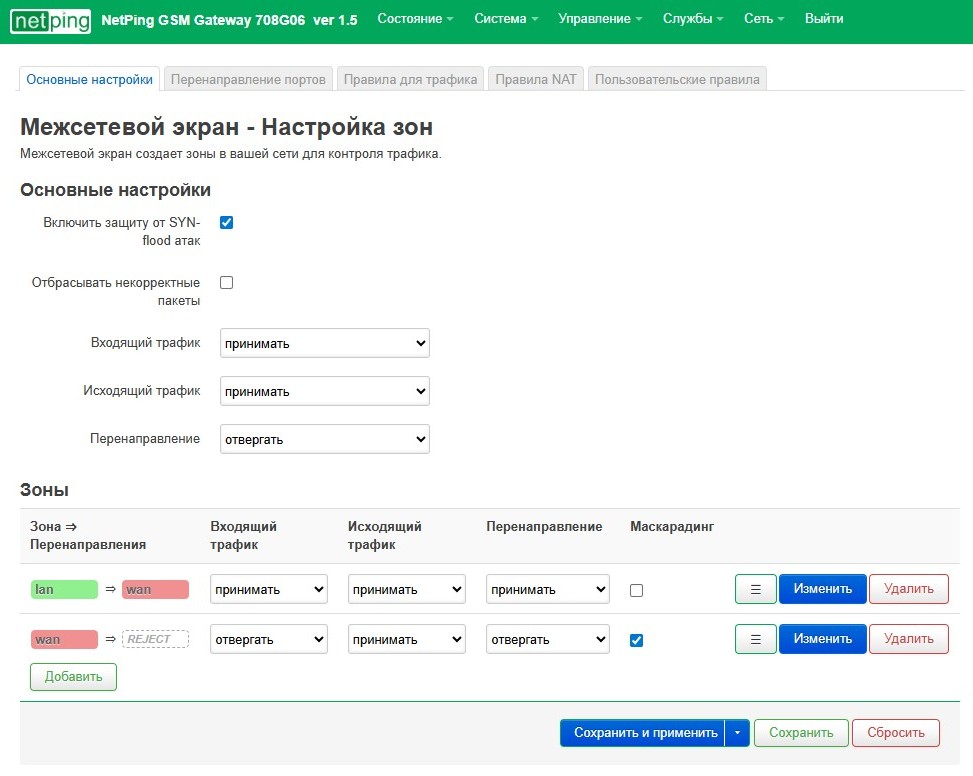Screen dimensions: 973x776
Task: Open the arrow next to Сохранить и применить
Action: click(x=737, y=733)
